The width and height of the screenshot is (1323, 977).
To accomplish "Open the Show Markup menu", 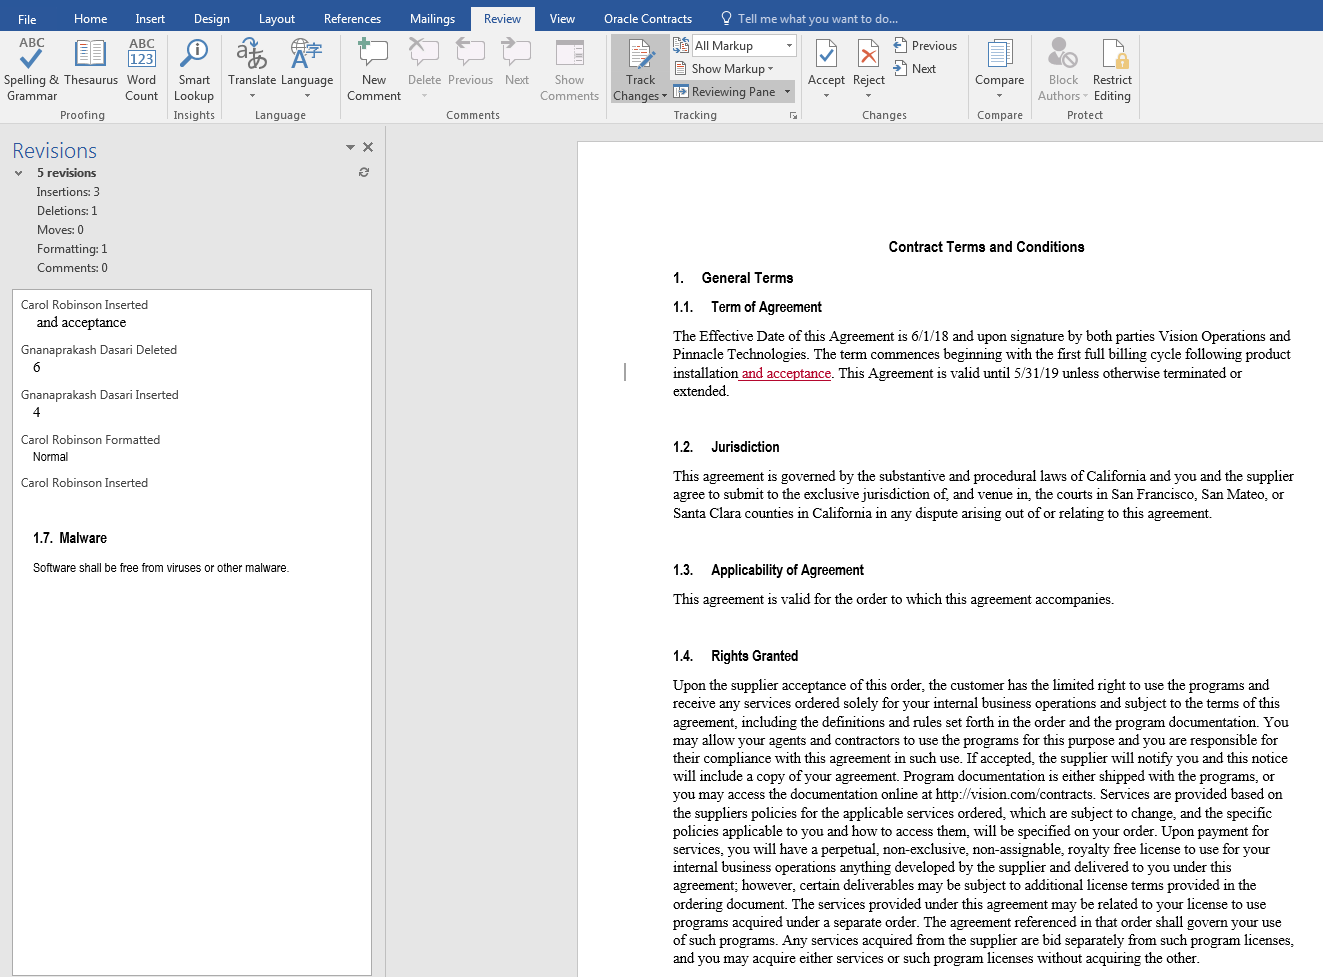I will (x=724, y=69).
